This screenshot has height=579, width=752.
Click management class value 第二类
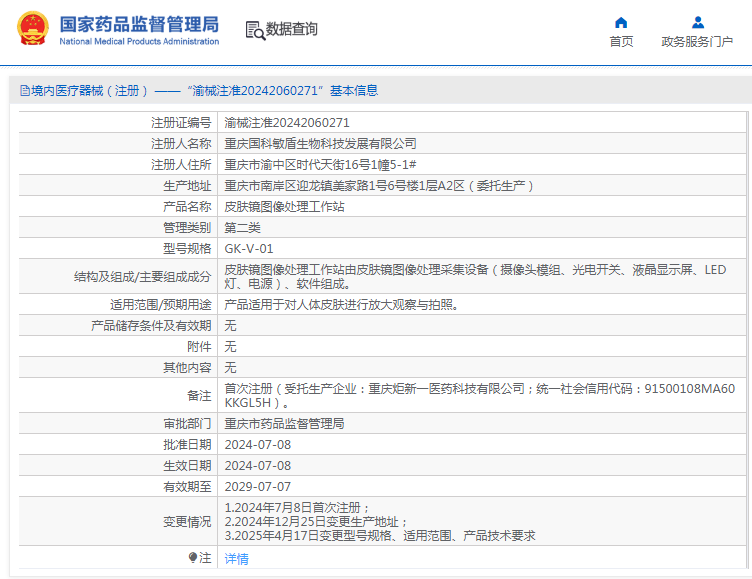[242, 228]
